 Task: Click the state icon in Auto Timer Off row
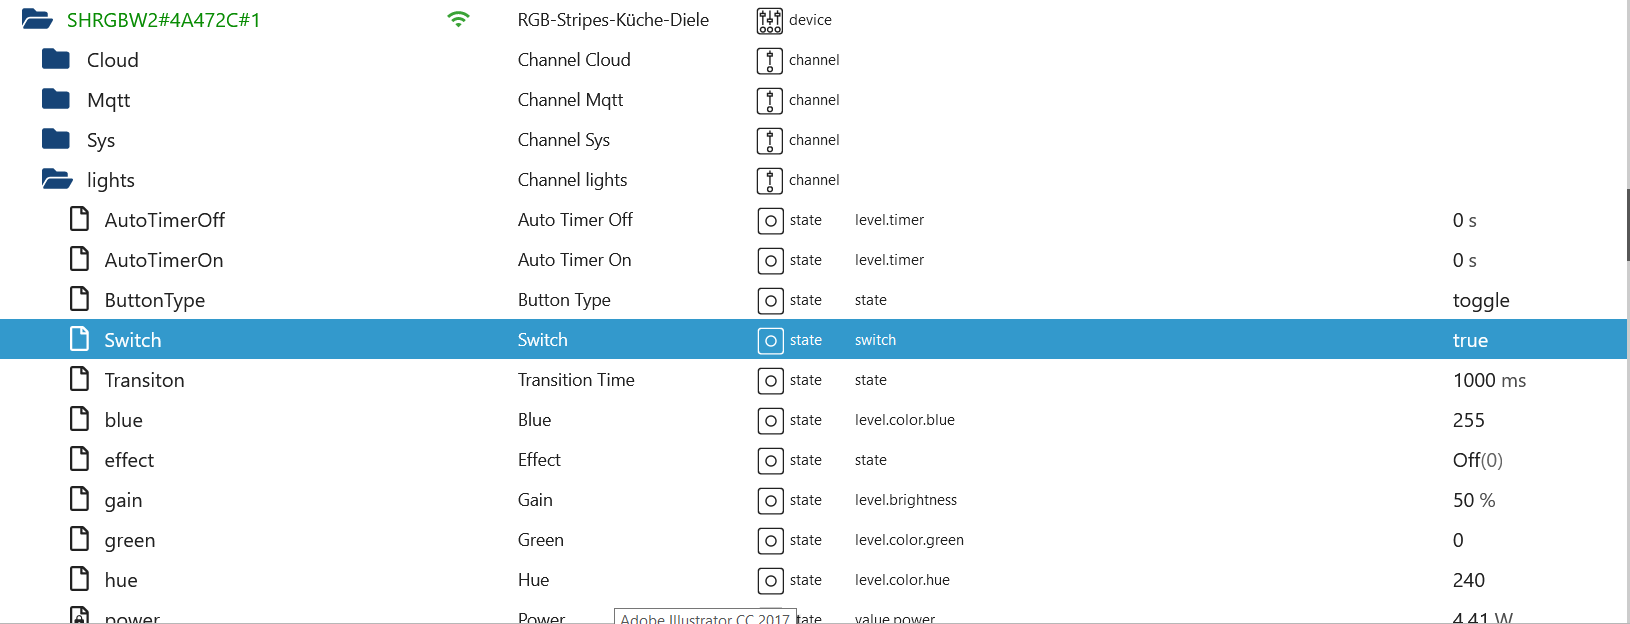pos(770,220)
